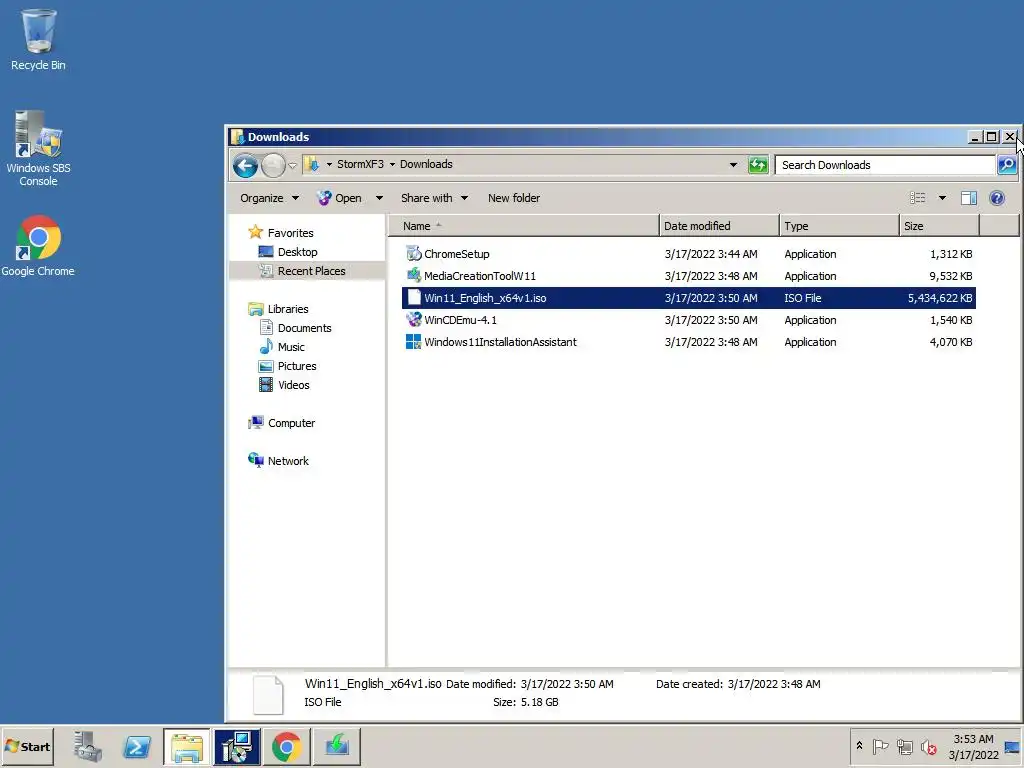Select the Google Chrome desktop shortcut
The width and height of the screenshot is (1024, 768).
38,246
